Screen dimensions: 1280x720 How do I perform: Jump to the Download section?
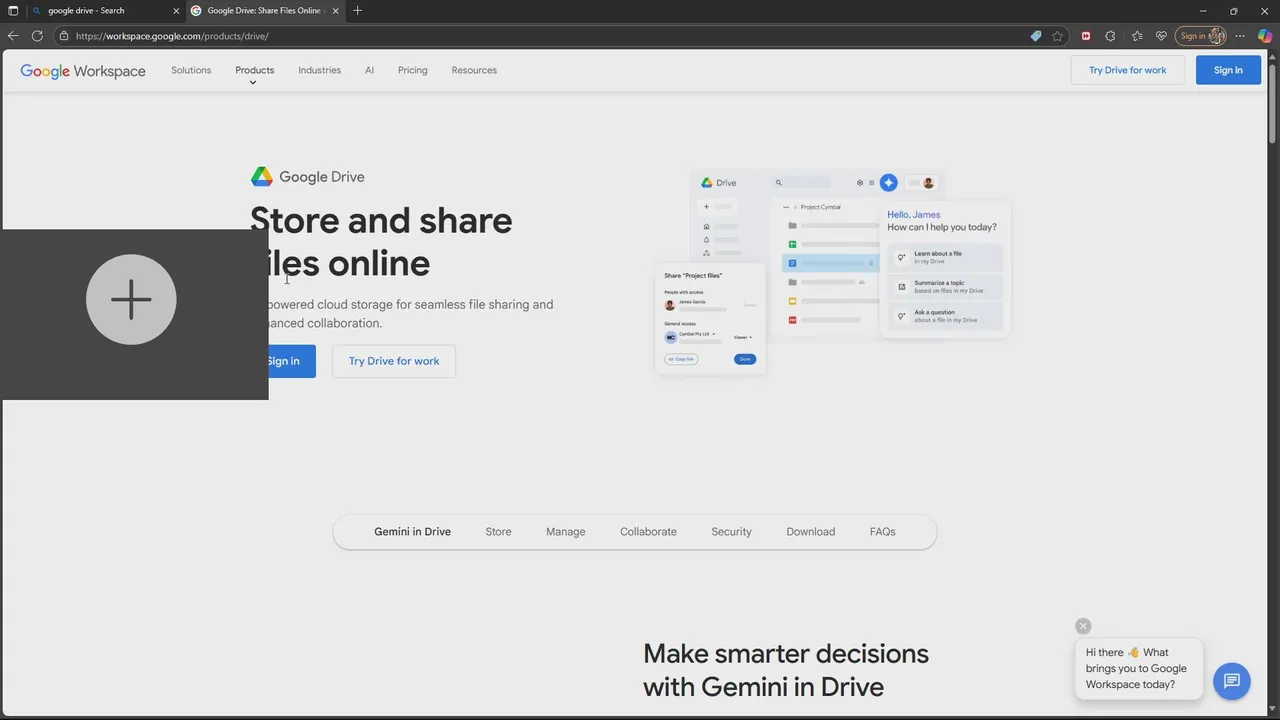[x=811, y=532]
